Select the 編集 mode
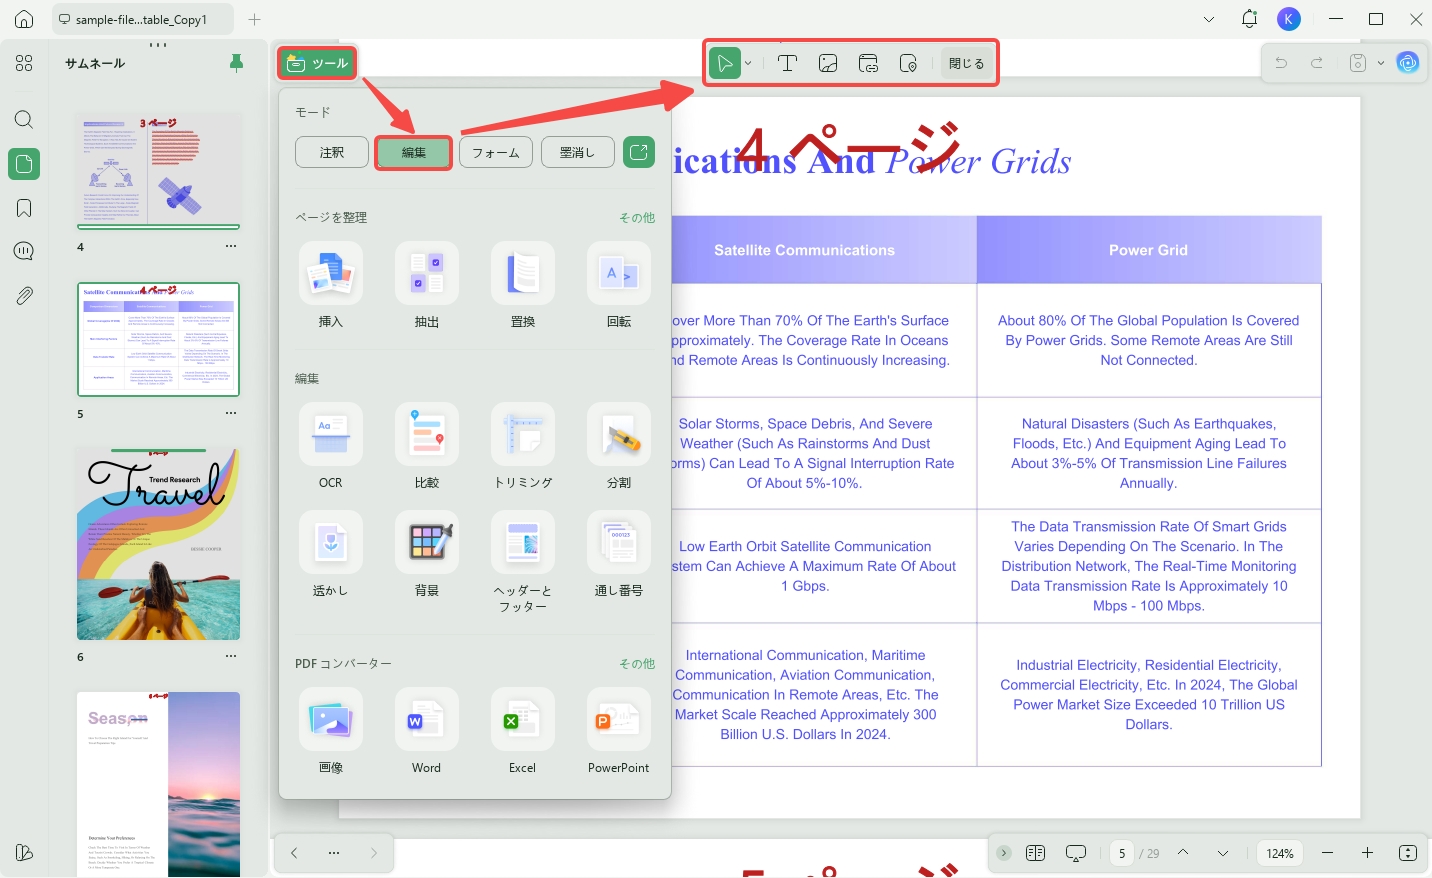The width and height of the screenshot is (1432, 878). click(414, 152)
